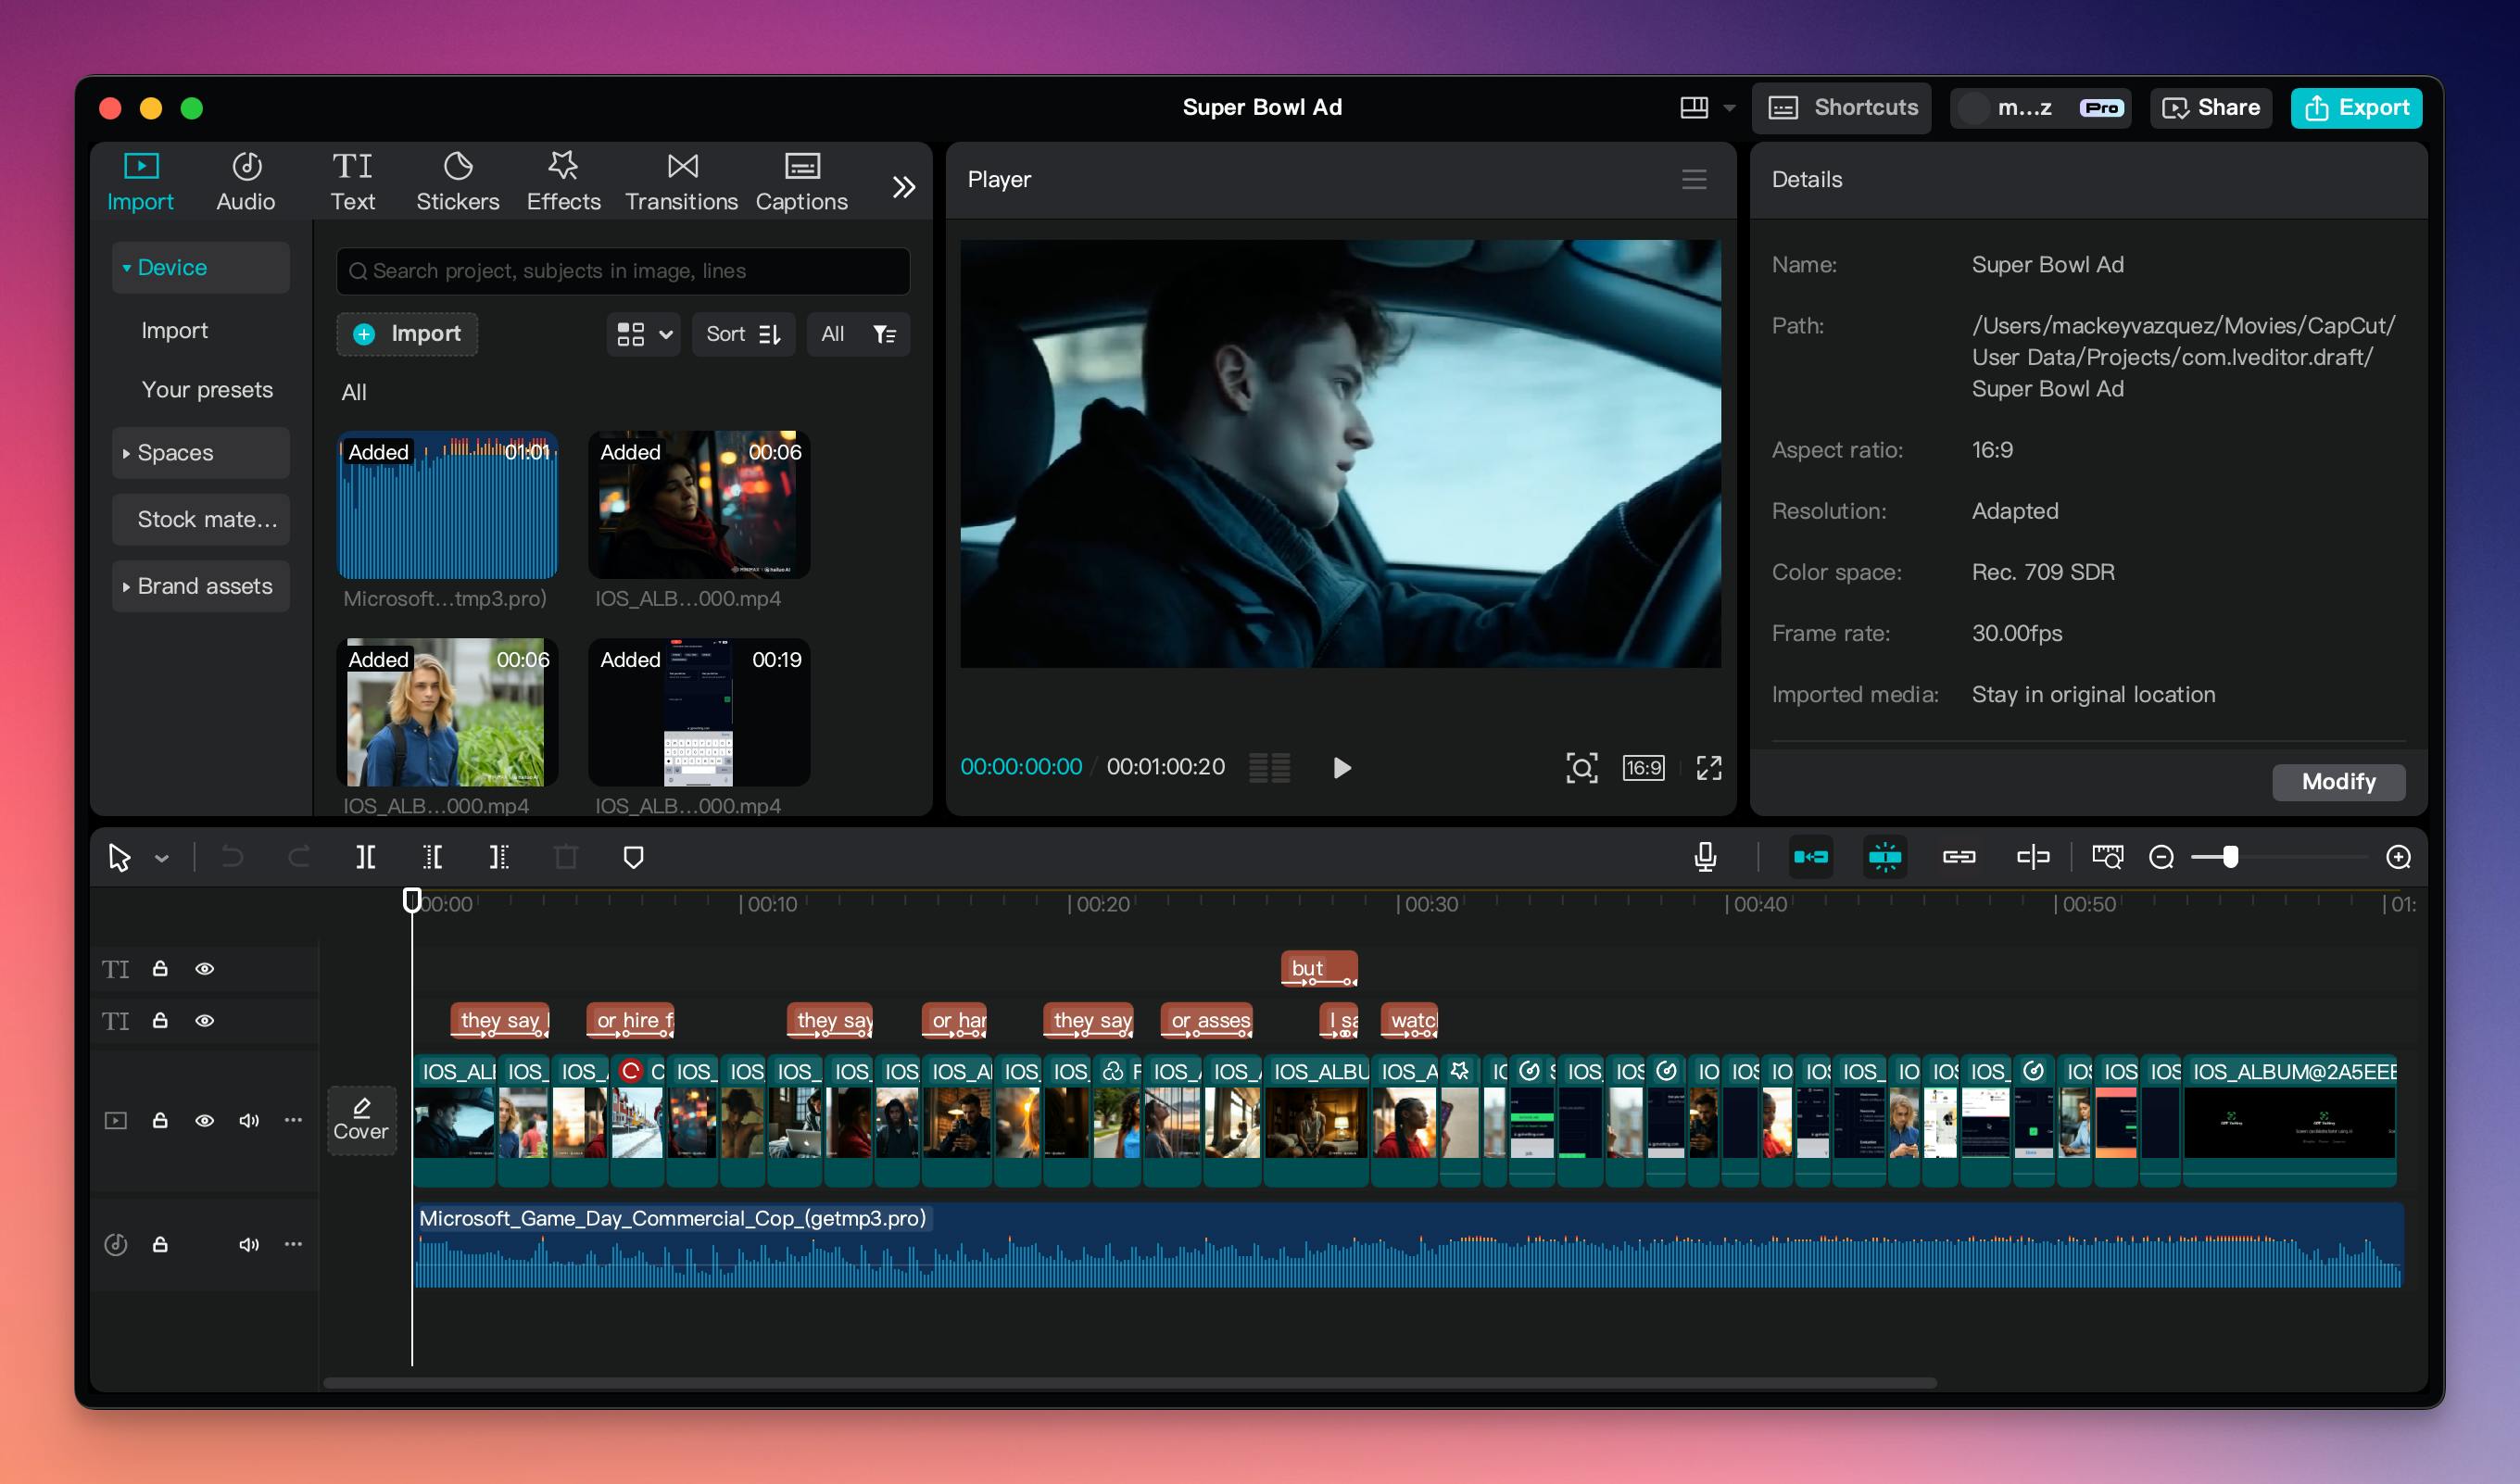This screenshot has height=1484, width=2520.
Task: Switch to the Audio tab
Action: [x=246, y=182]
